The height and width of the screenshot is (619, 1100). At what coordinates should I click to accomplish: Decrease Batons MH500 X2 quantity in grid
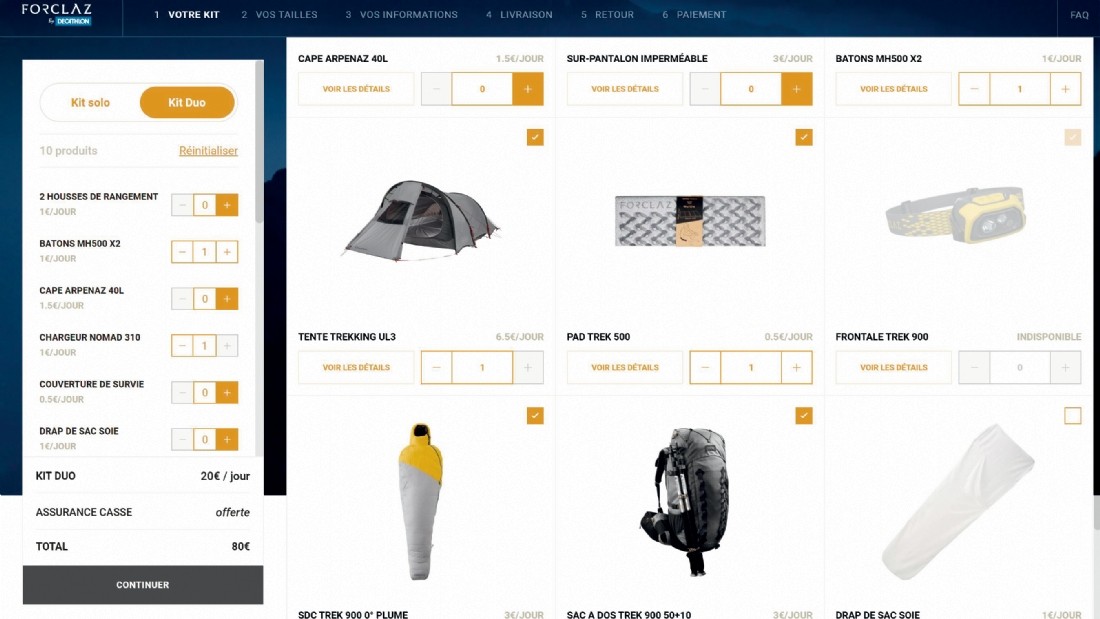coord(974,89)
